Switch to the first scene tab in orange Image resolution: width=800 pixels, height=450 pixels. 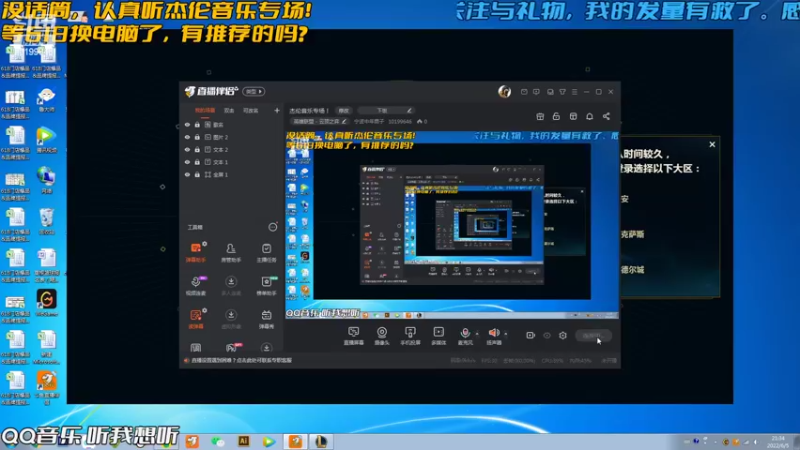pyautogui.click(x=205, y=110)
